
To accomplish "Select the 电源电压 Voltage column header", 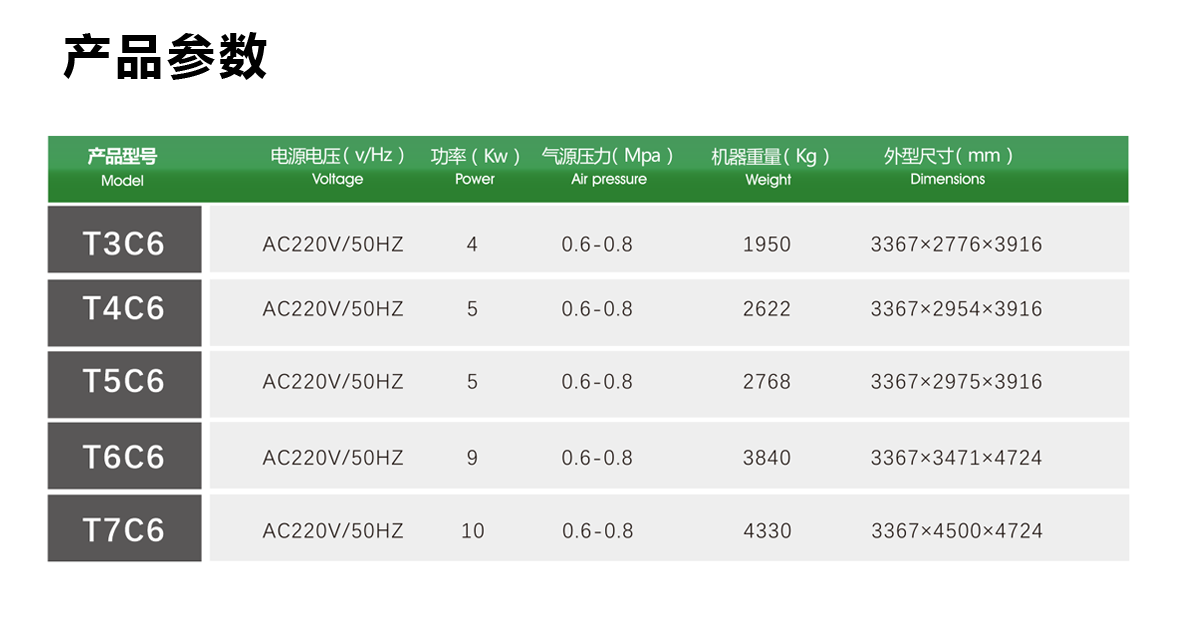I will 337,167.
